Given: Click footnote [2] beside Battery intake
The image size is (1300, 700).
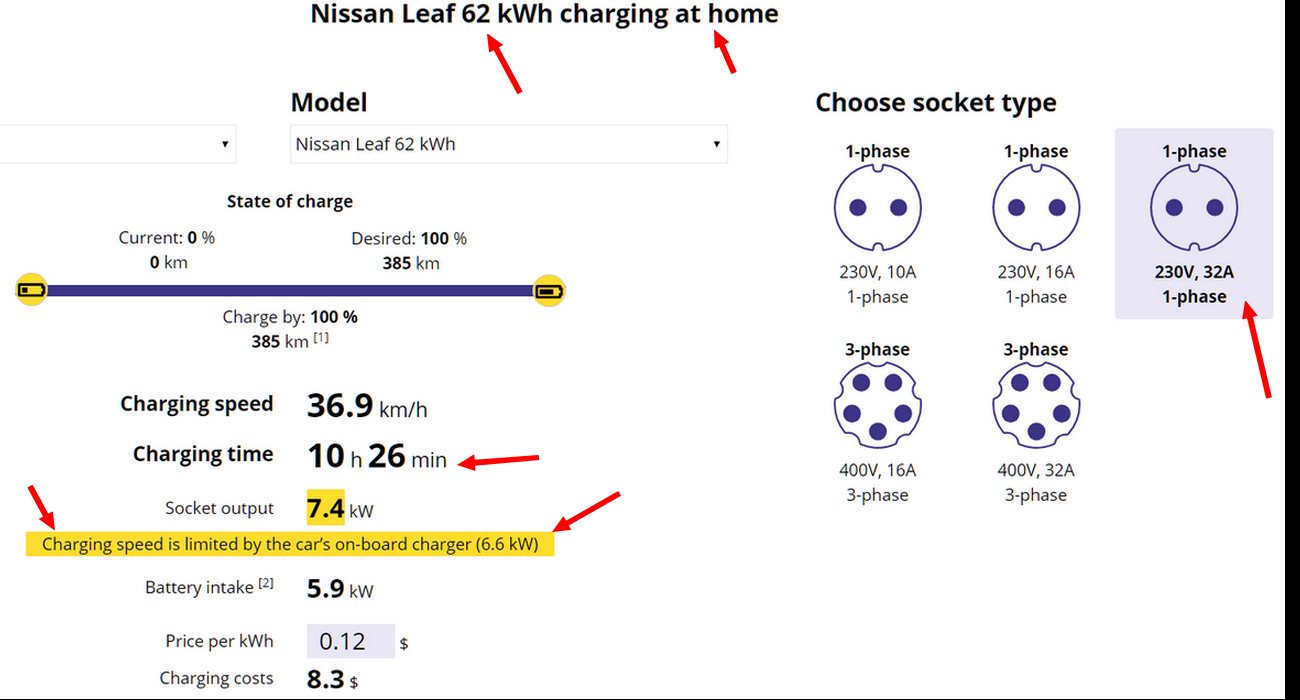Looking at the screenshot, I should (x=266, y=584).
